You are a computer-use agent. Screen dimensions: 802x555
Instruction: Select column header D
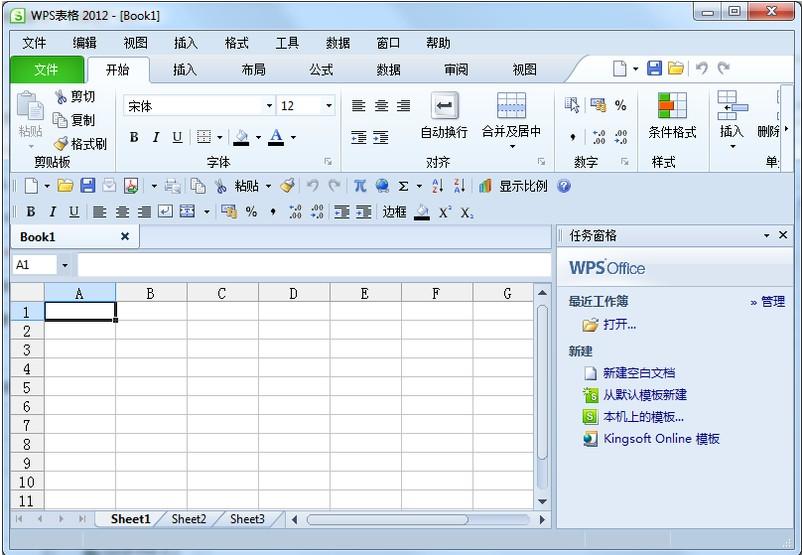click(x=294, y=293)
